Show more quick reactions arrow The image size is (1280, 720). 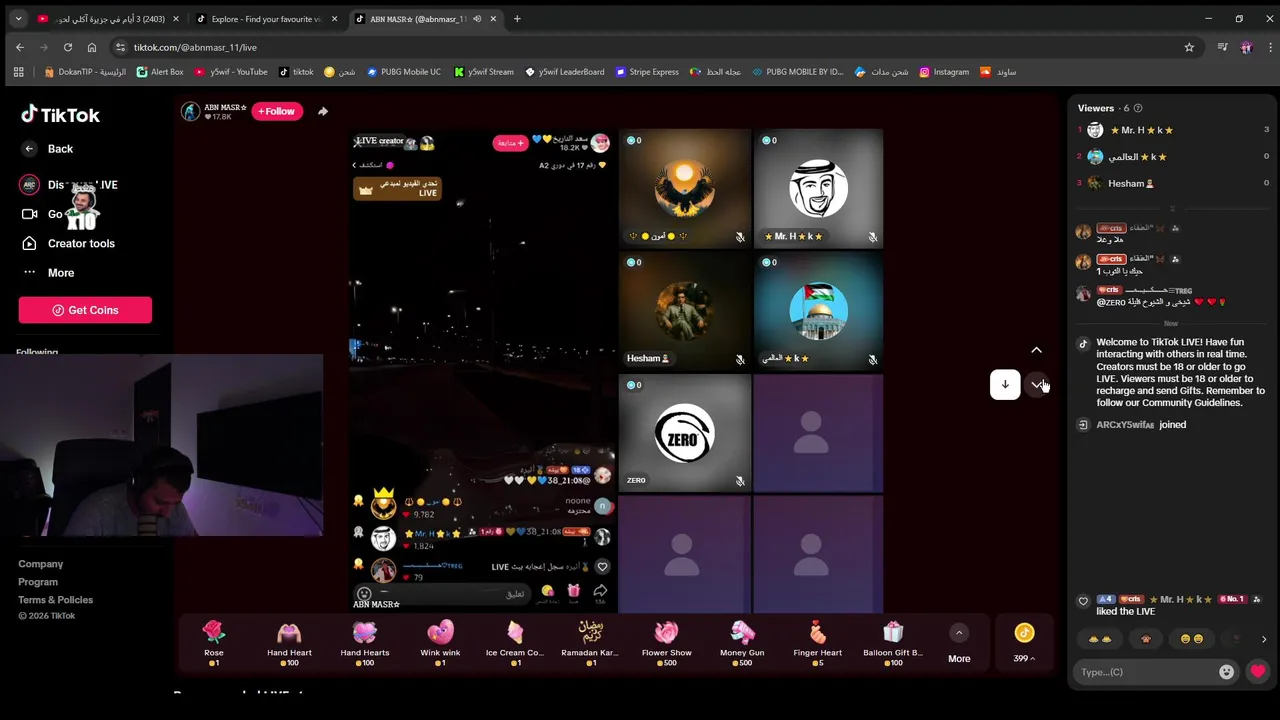(1263, 639)
